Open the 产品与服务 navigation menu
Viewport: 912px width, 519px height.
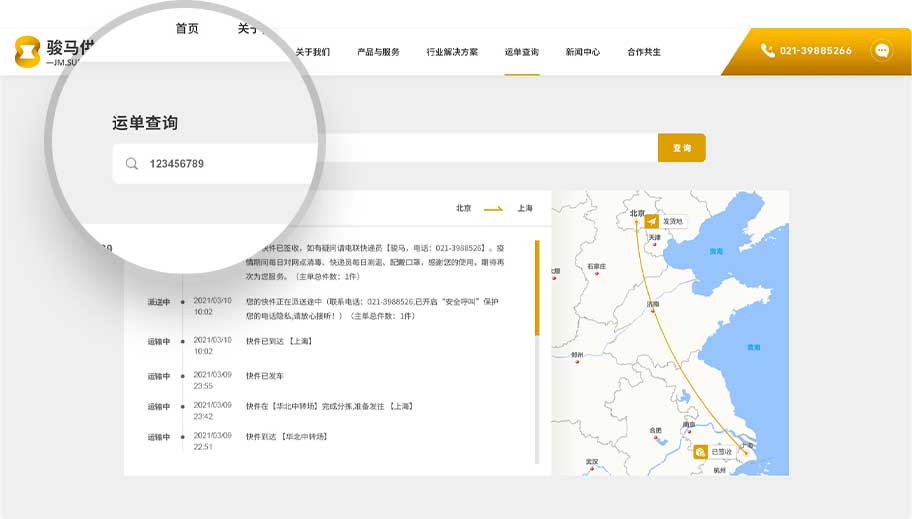coord(378,52)
